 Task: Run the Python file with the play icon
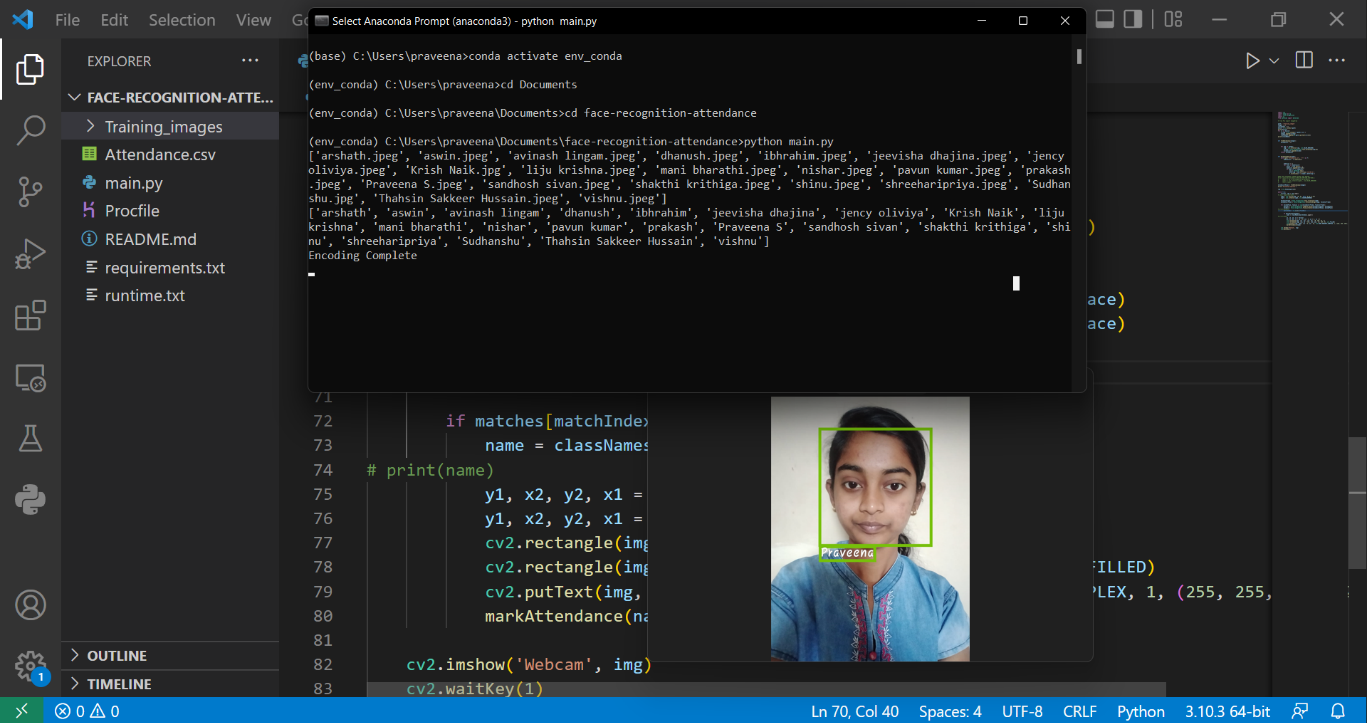tap(1252, 59)
